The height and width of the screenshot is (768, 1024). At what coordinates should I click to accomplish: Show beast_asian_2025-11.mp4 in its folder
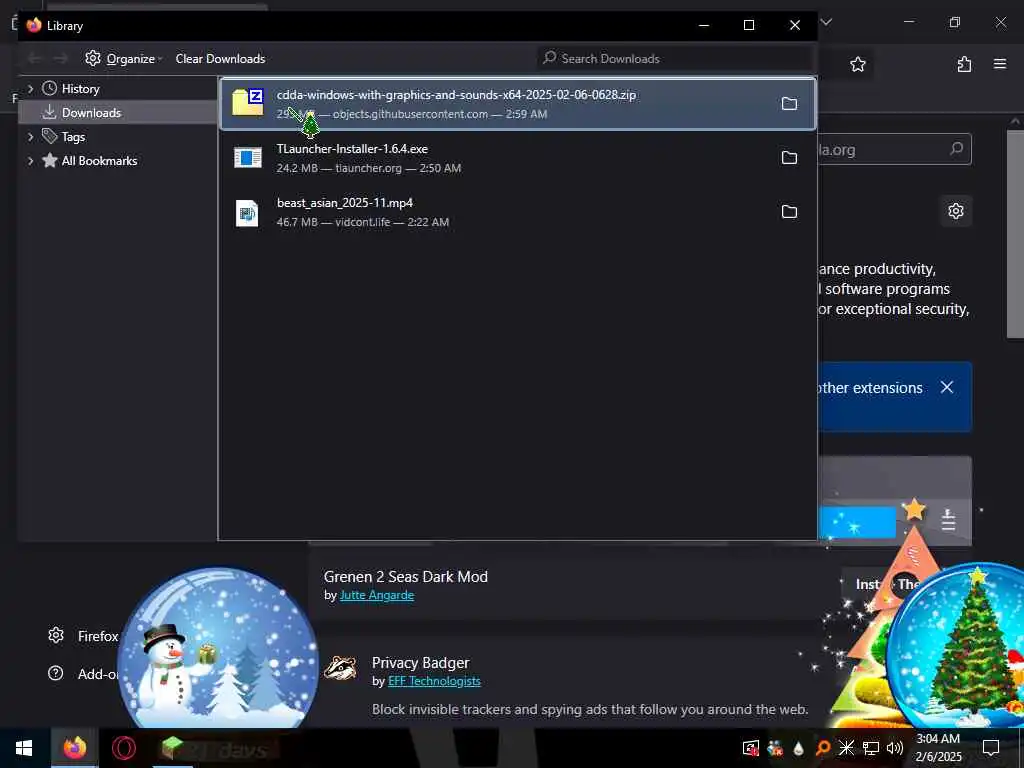click(x=789, y=212)
